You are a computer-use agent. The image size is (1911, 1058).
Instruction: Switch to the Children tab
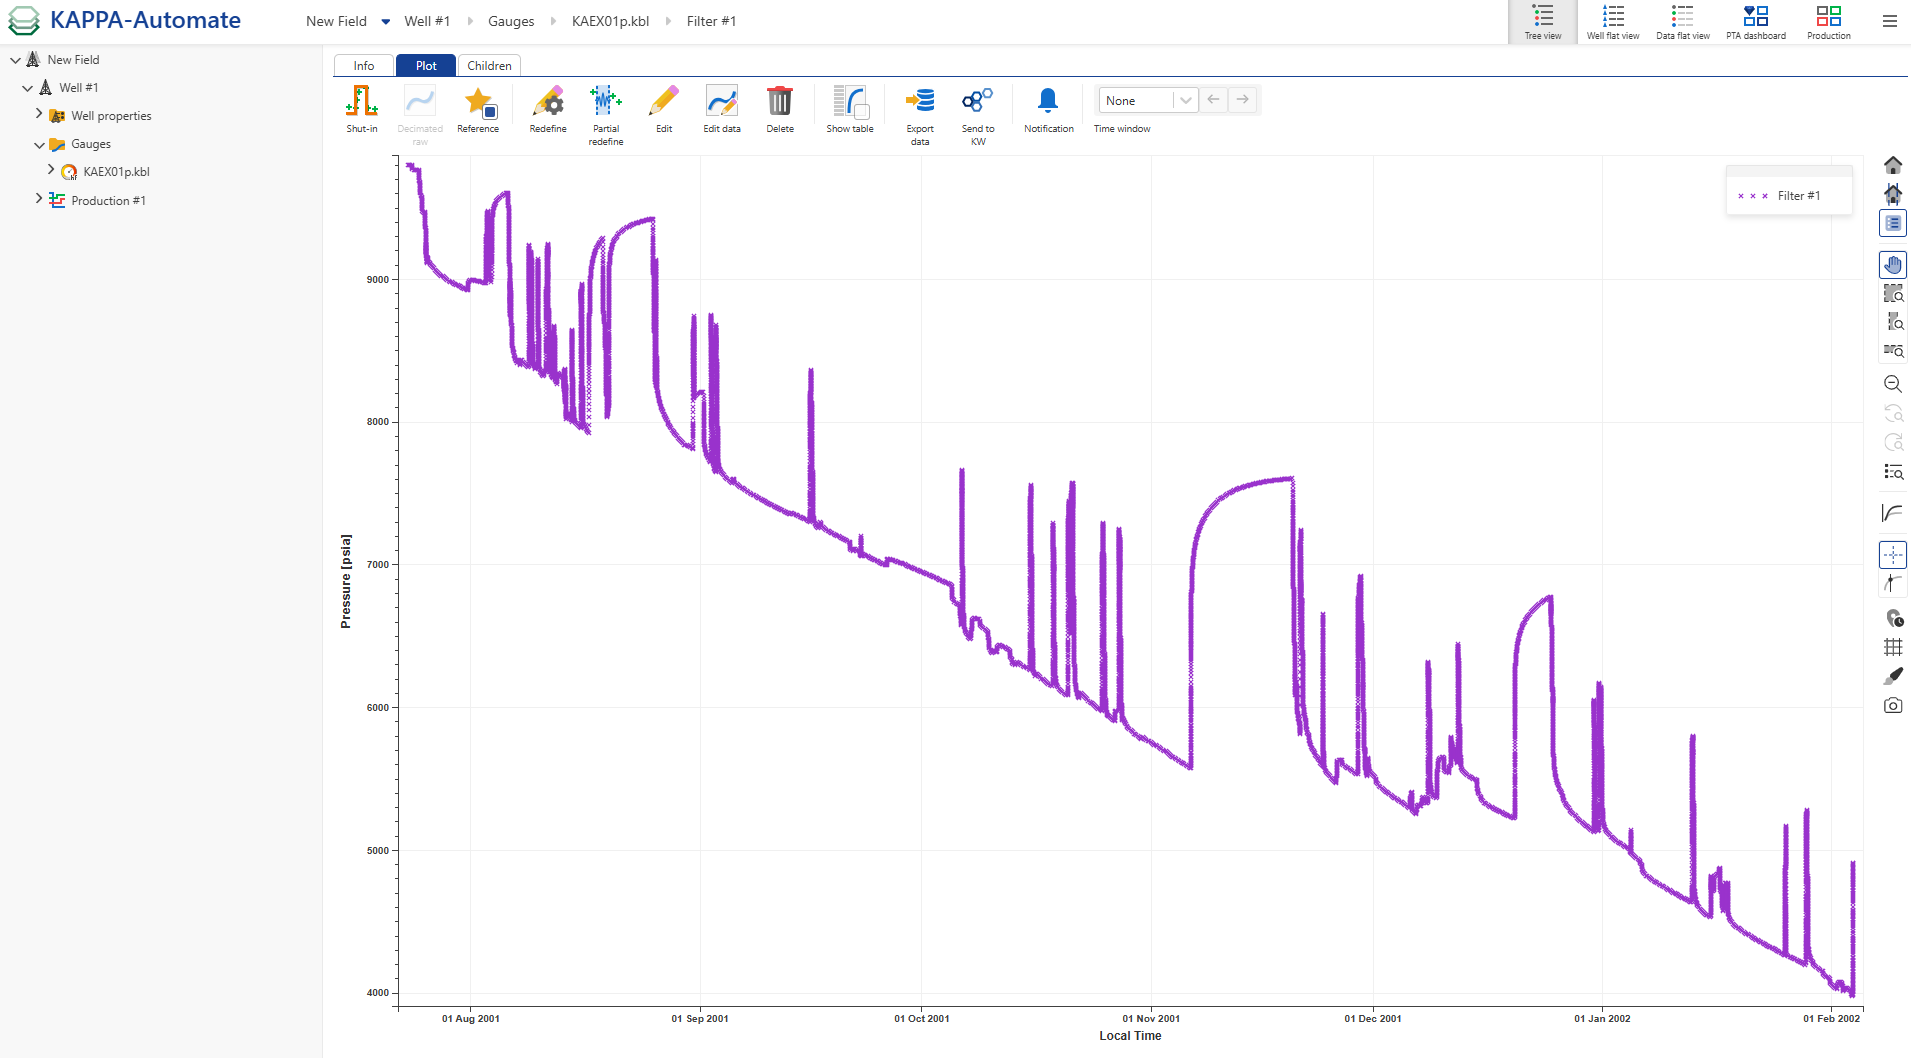coord(488,65)
